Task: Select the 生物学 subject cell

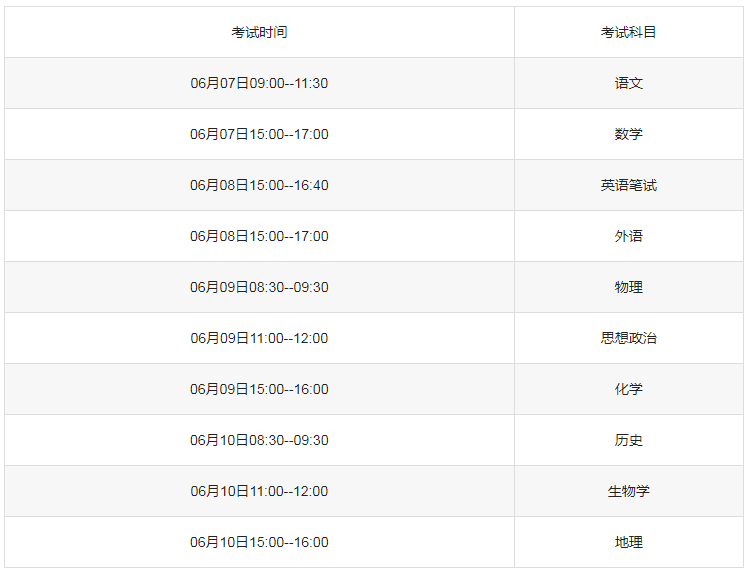Action: click(x=628, y=491)
